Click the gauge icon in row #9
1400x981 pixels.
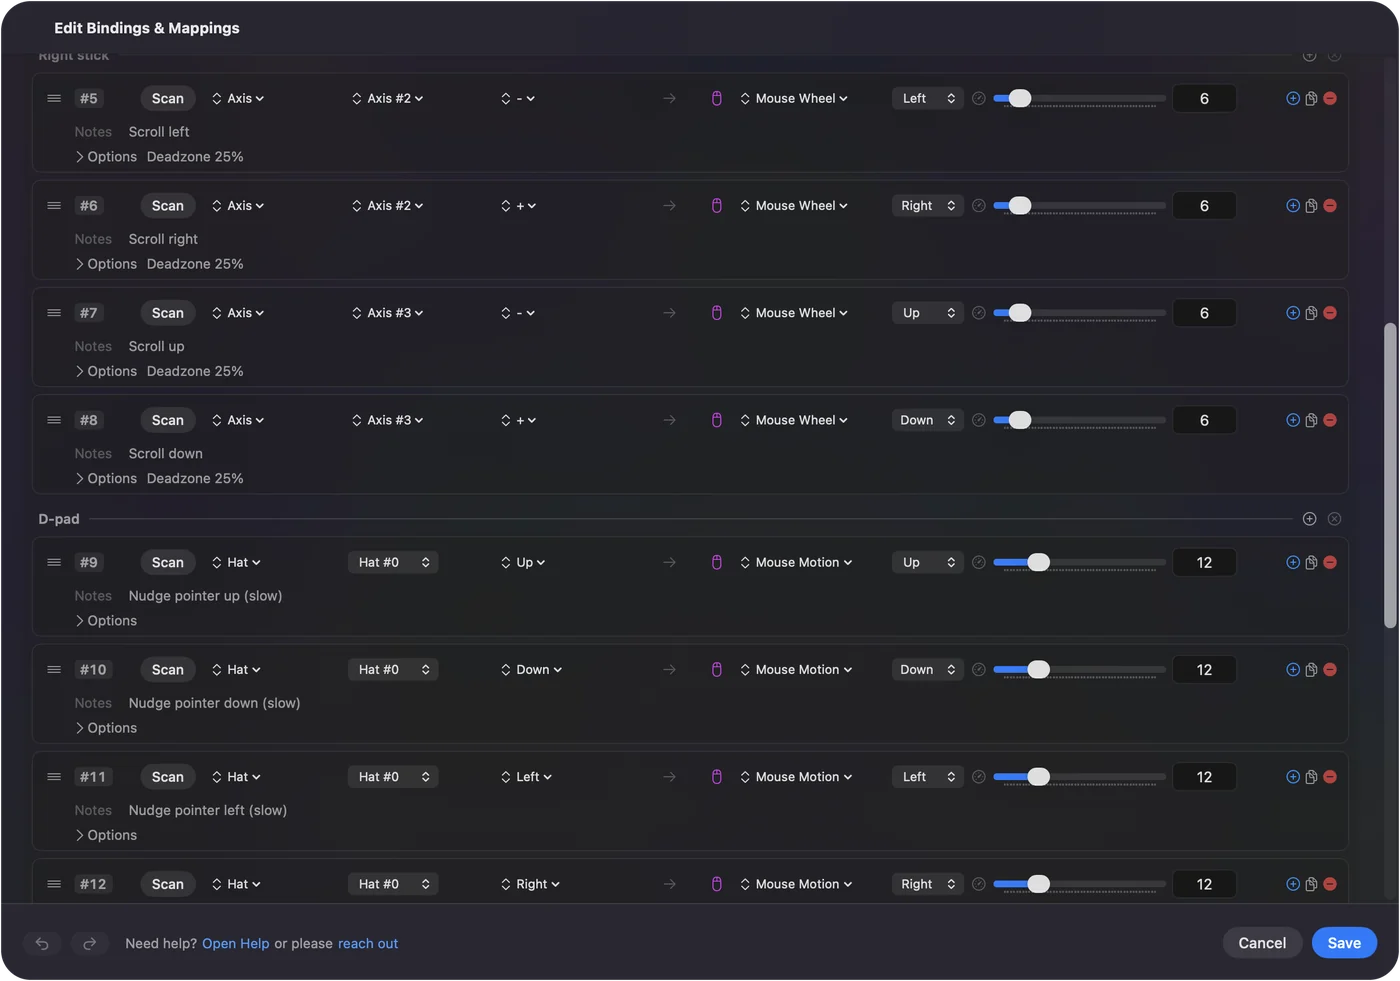pos(979,563)
